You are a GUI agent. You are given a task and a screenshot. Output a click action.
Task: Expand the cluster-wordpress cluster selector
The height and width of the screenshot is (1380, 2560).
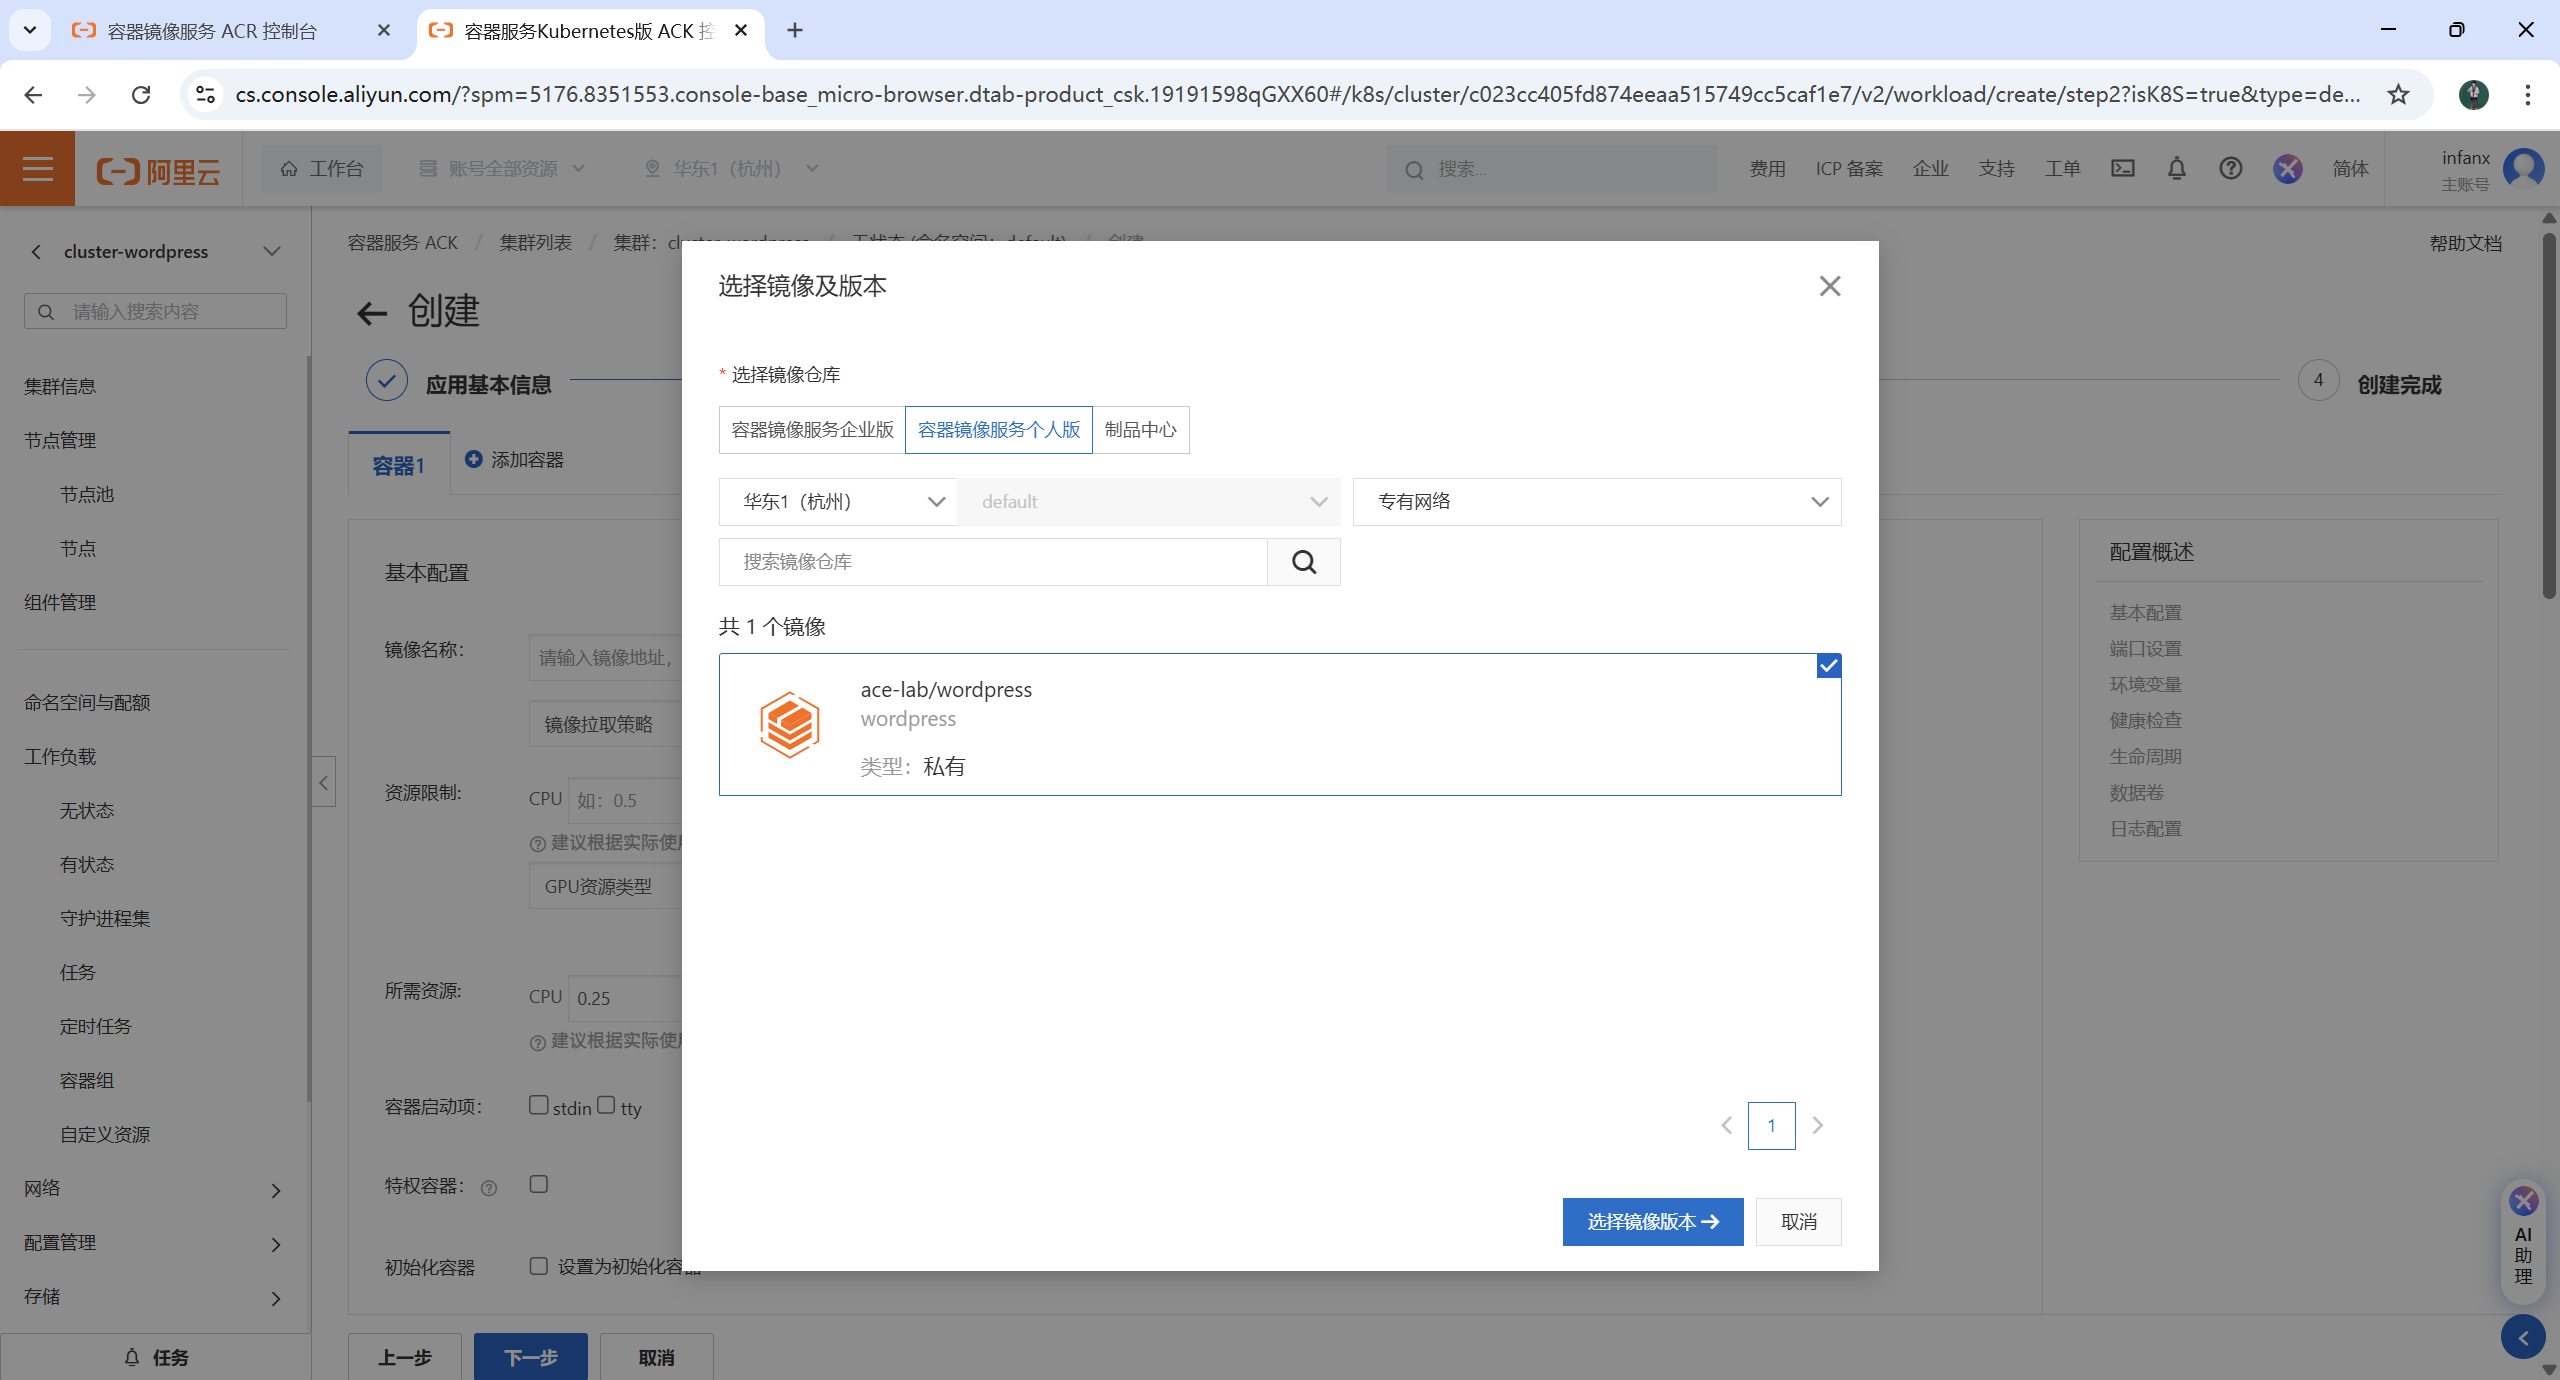coord(272,252)
